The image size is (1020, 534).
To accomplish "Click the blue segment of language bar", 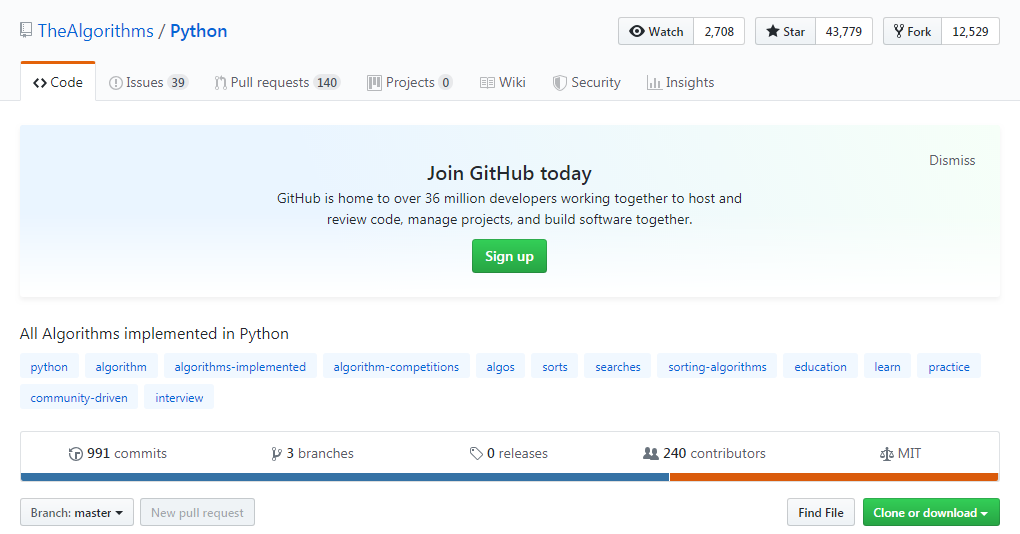I will click(x=345, y=477).
